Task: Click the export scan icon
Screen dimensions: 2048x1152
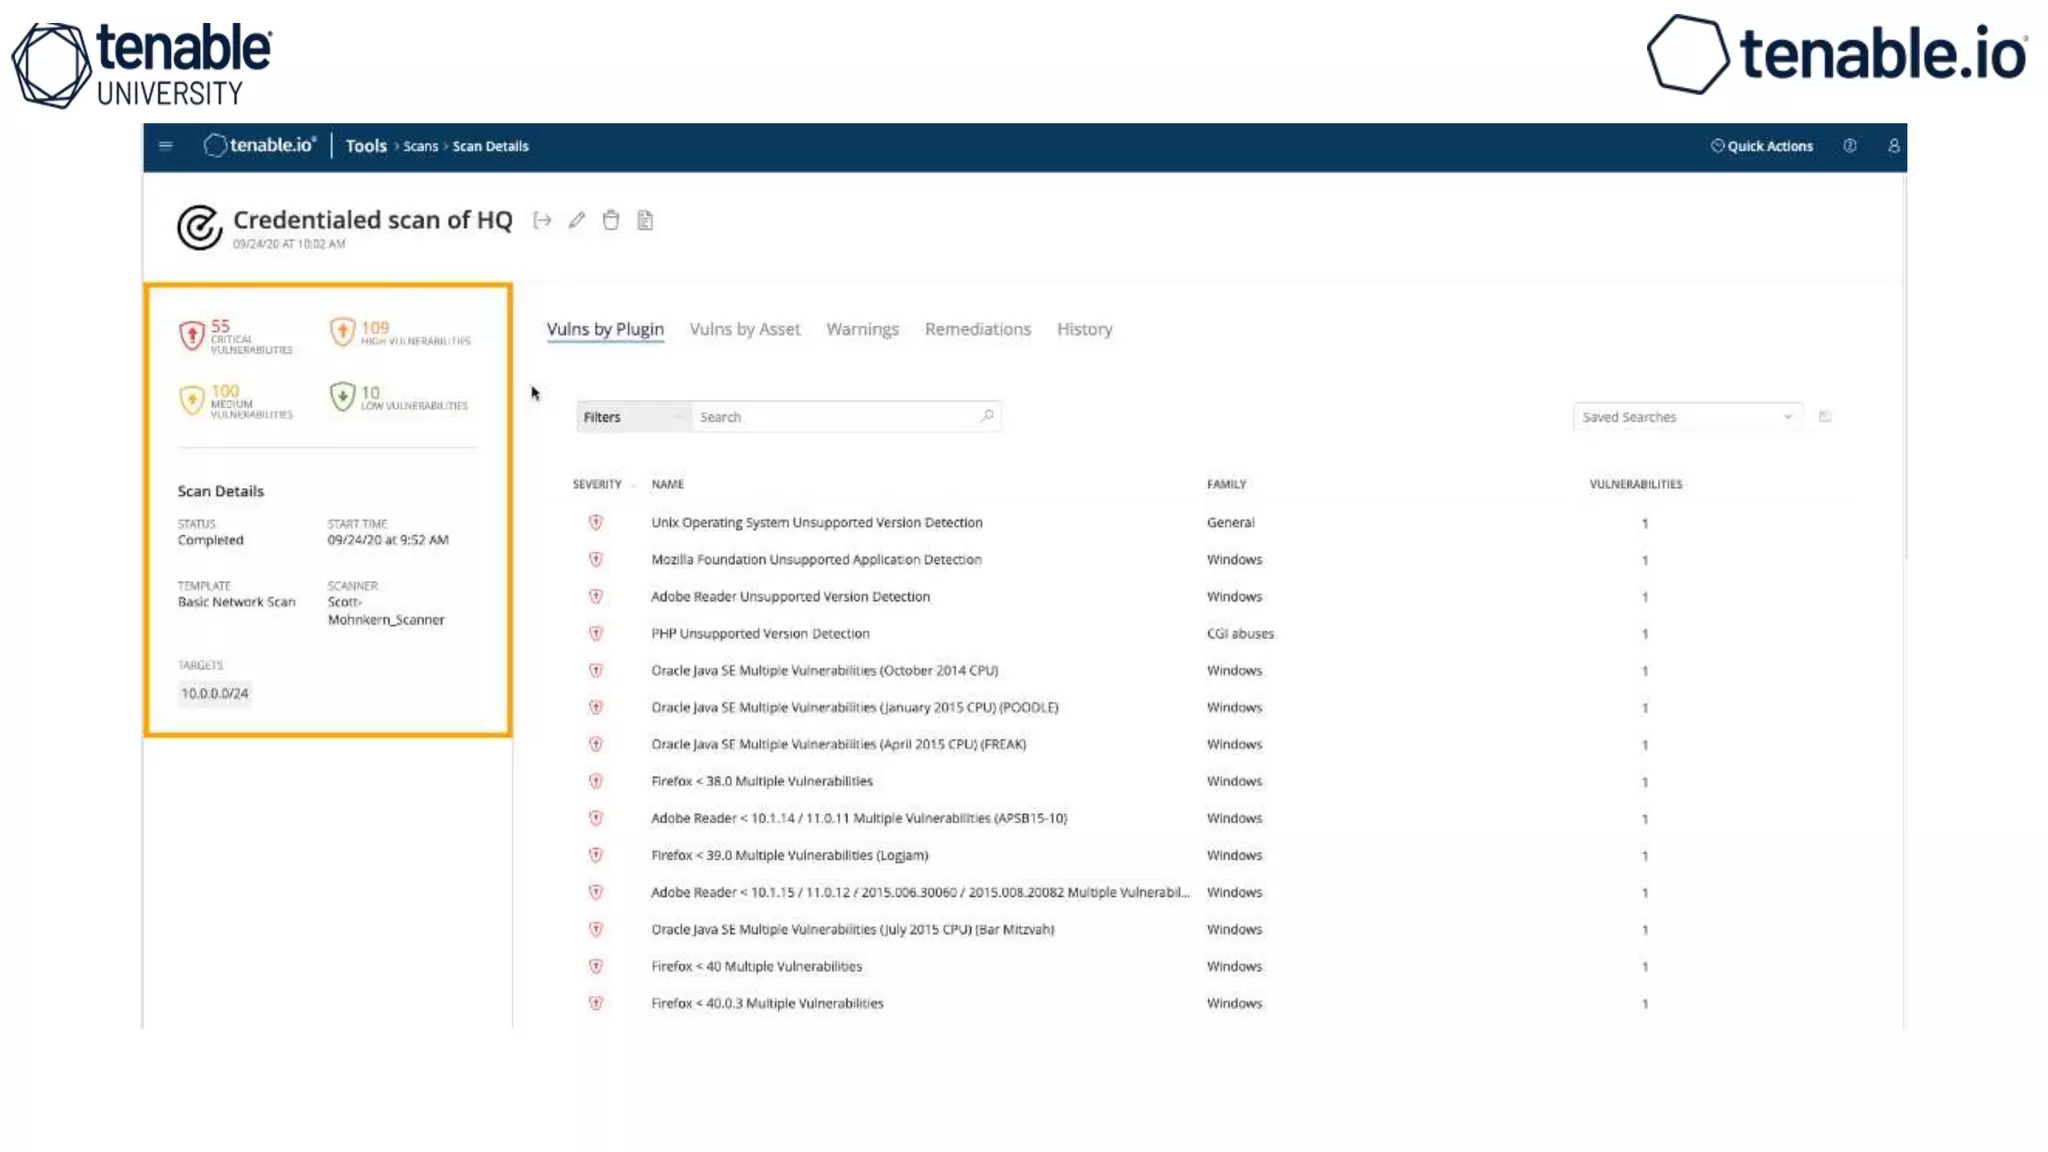Action: [x=542, y=221]
